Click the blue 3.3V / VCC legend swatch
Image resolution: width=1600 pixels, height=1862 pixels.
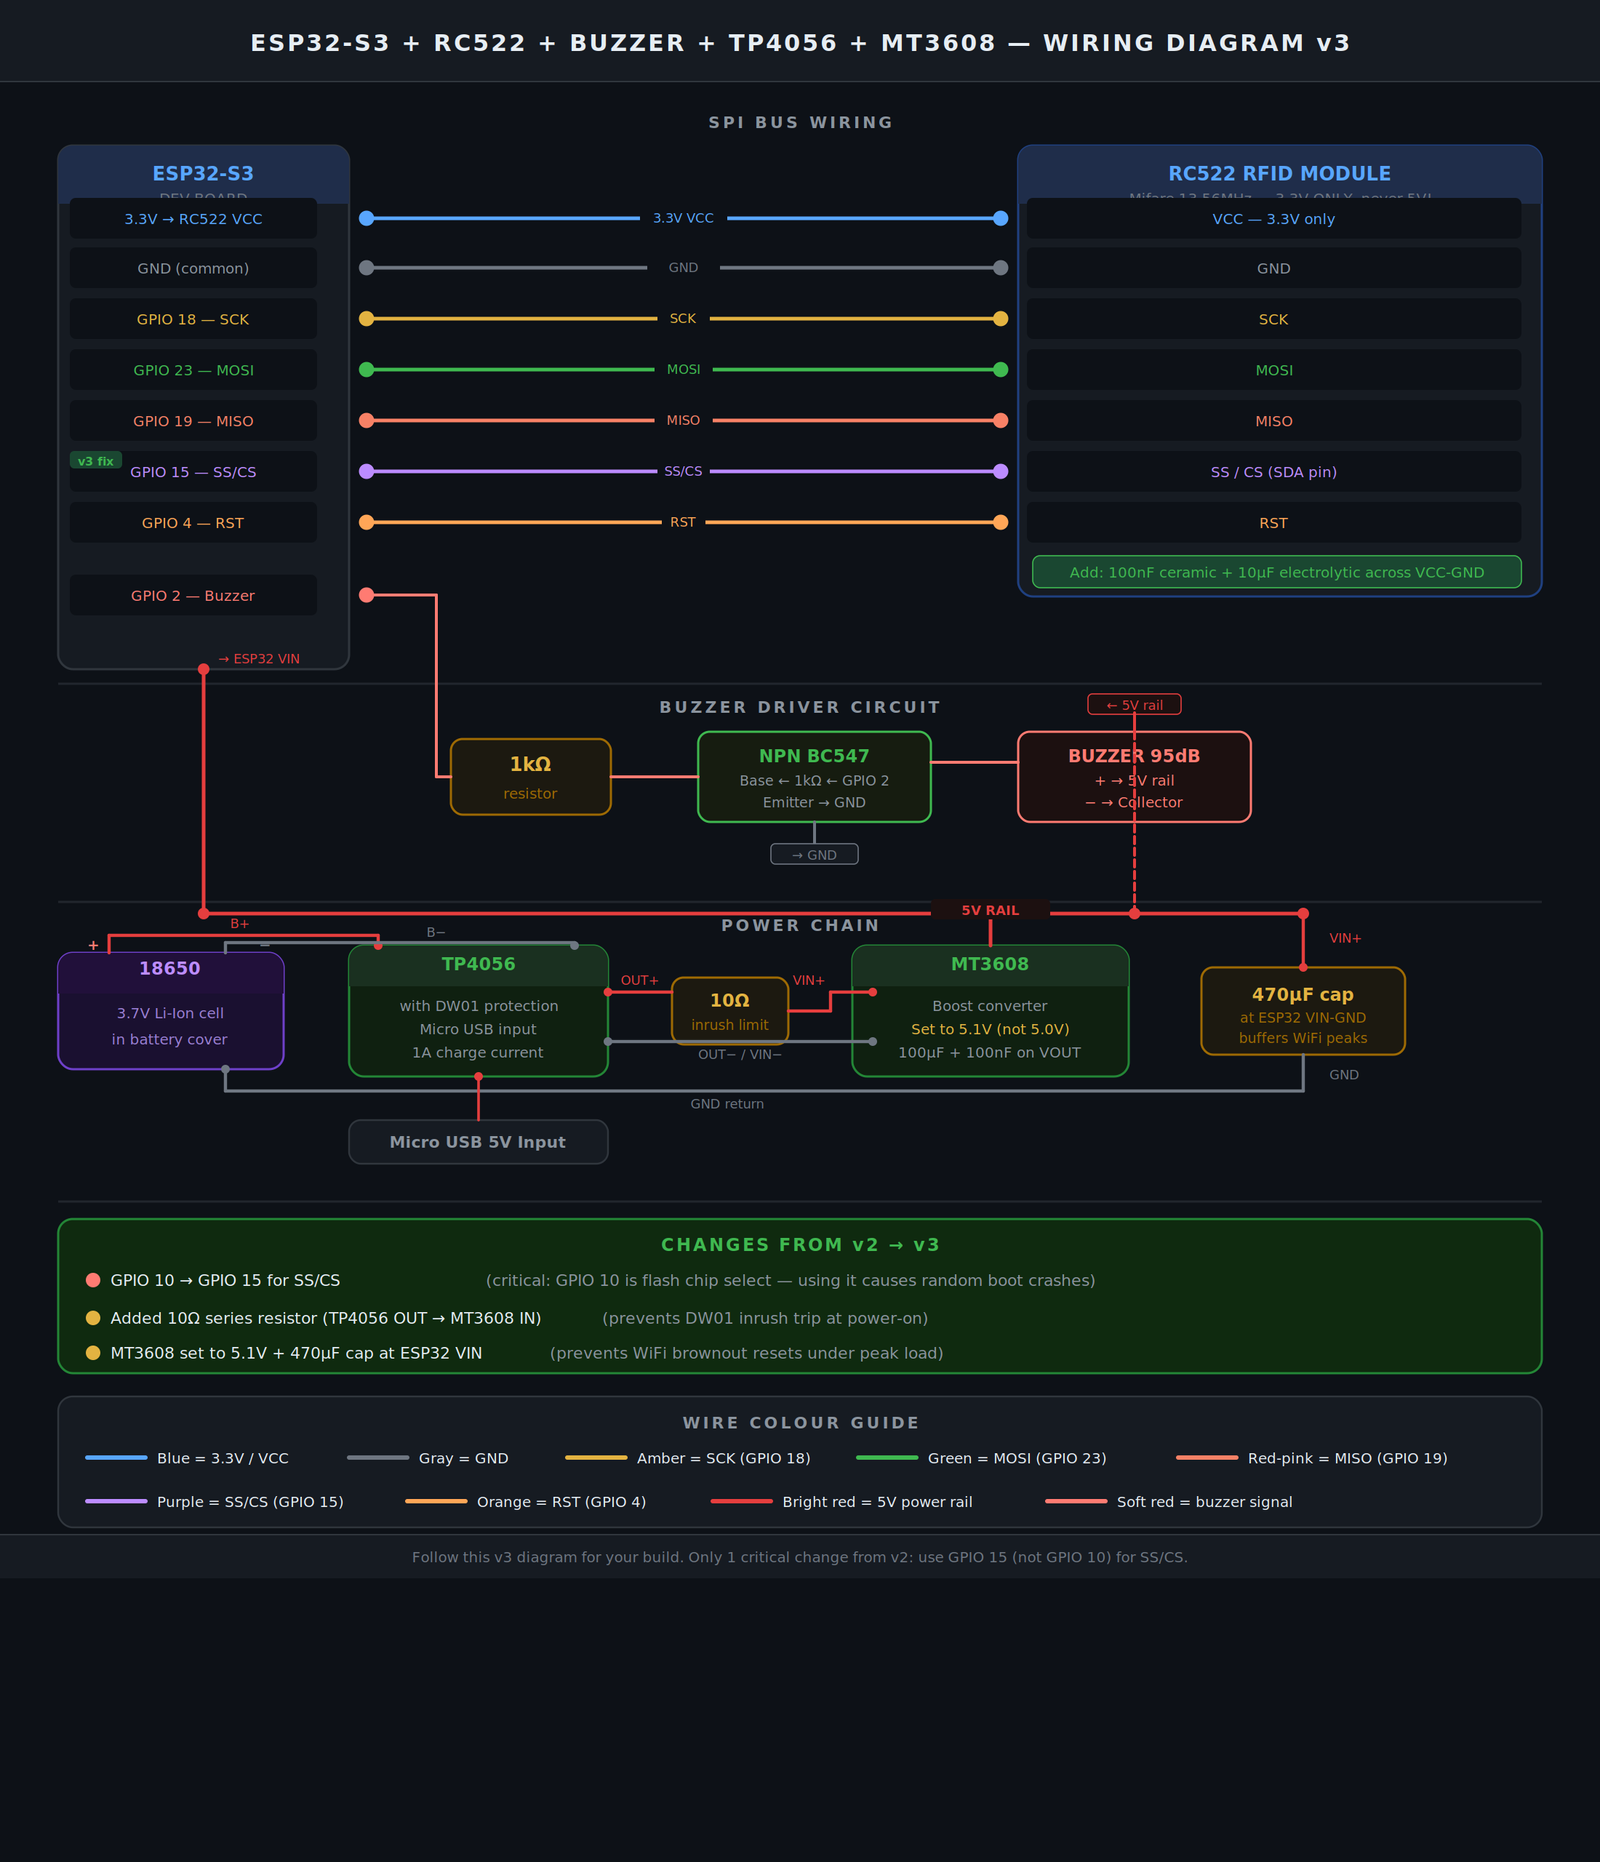[116, 1458]
